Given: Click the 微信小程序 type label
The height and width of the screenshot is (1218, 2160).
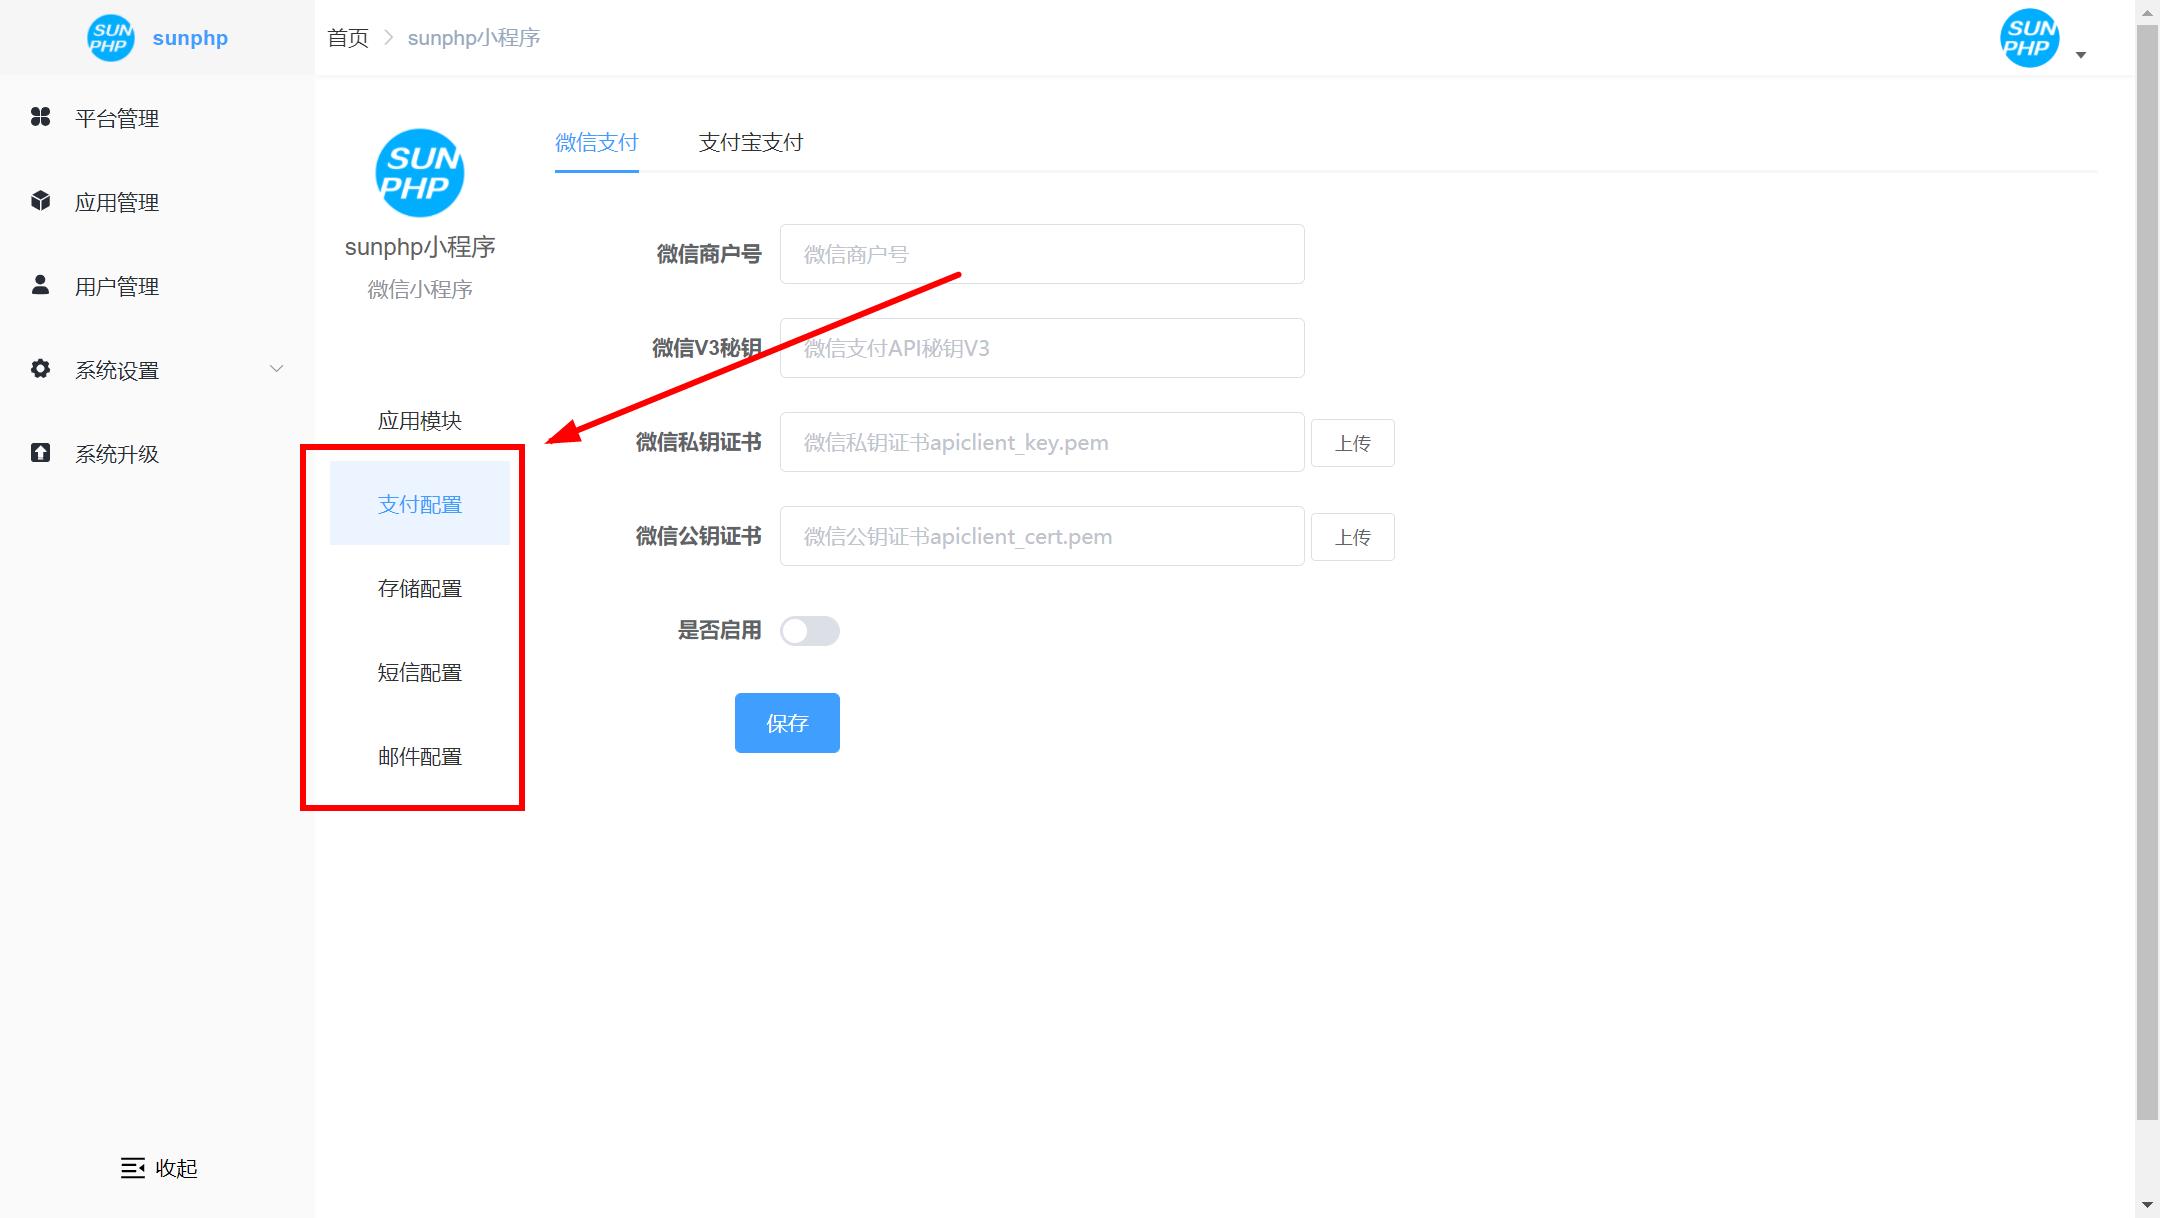Looking at the screenshot, I should (420, 289).
